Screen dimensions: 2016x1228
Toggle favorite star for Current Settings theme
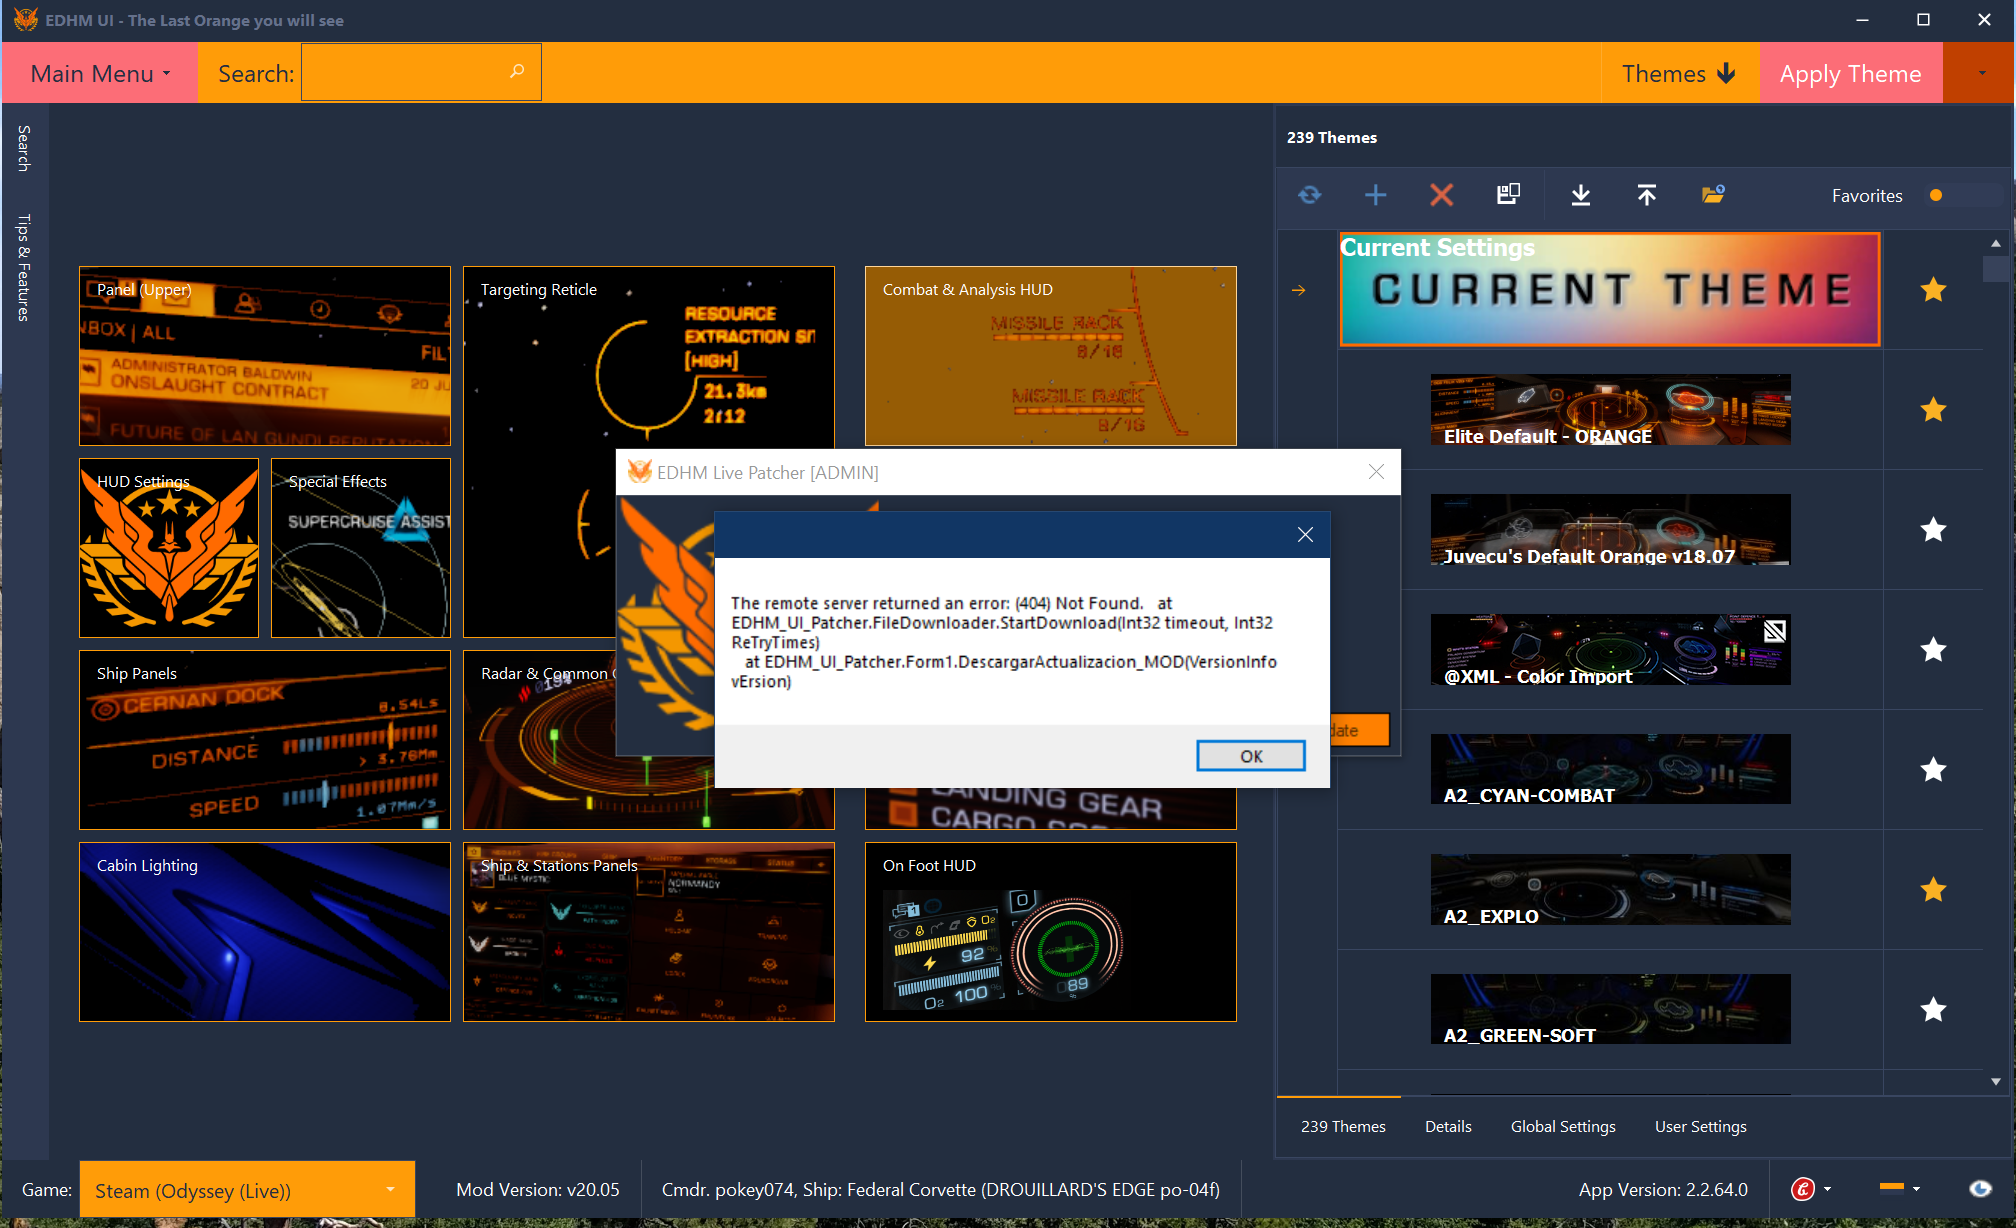[x=1934, y=290]
